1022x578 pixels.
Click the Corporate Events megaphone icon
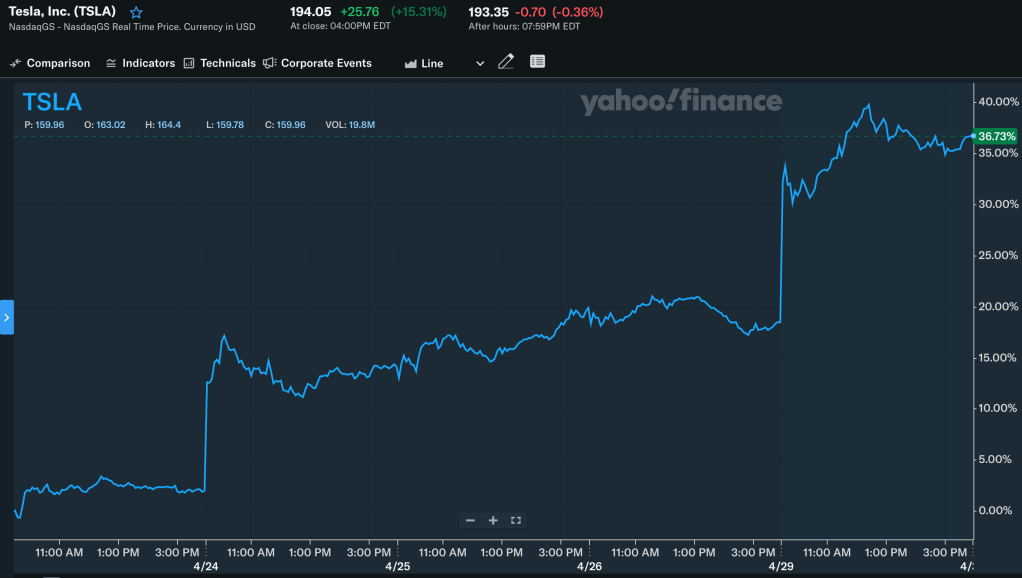[x=269, y=63]
